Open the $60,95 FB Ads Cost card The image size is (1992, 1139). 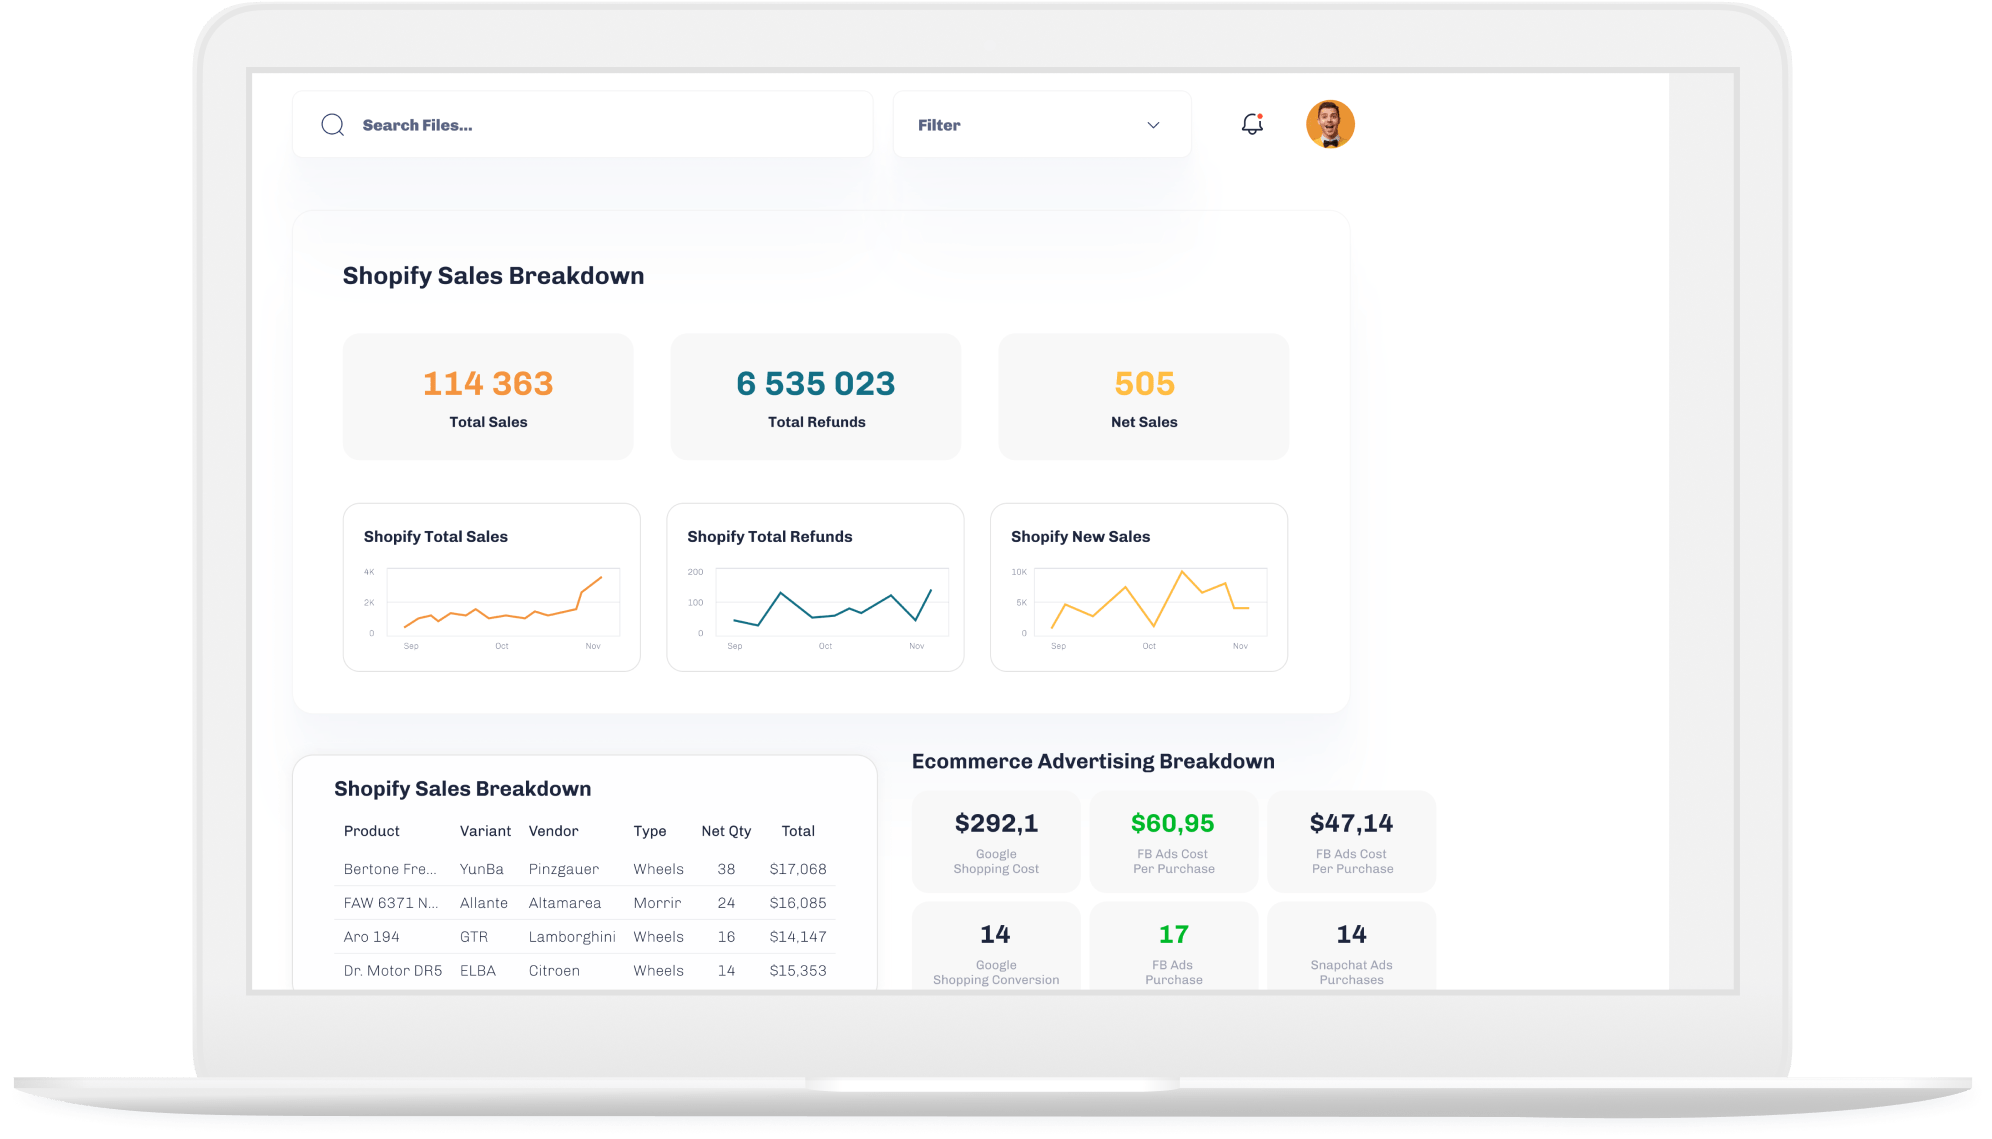(x=1174, y=842)
